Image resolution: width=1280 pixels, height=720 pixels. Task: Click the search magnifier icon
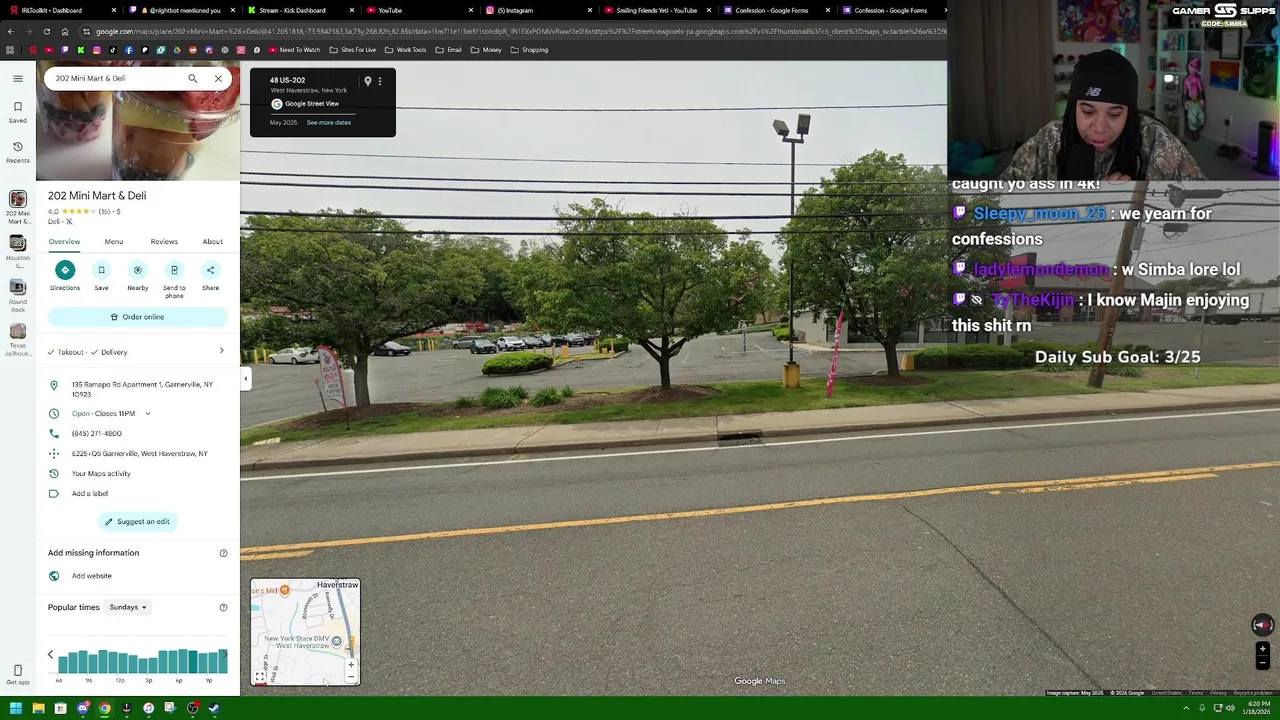click(193, 78)
